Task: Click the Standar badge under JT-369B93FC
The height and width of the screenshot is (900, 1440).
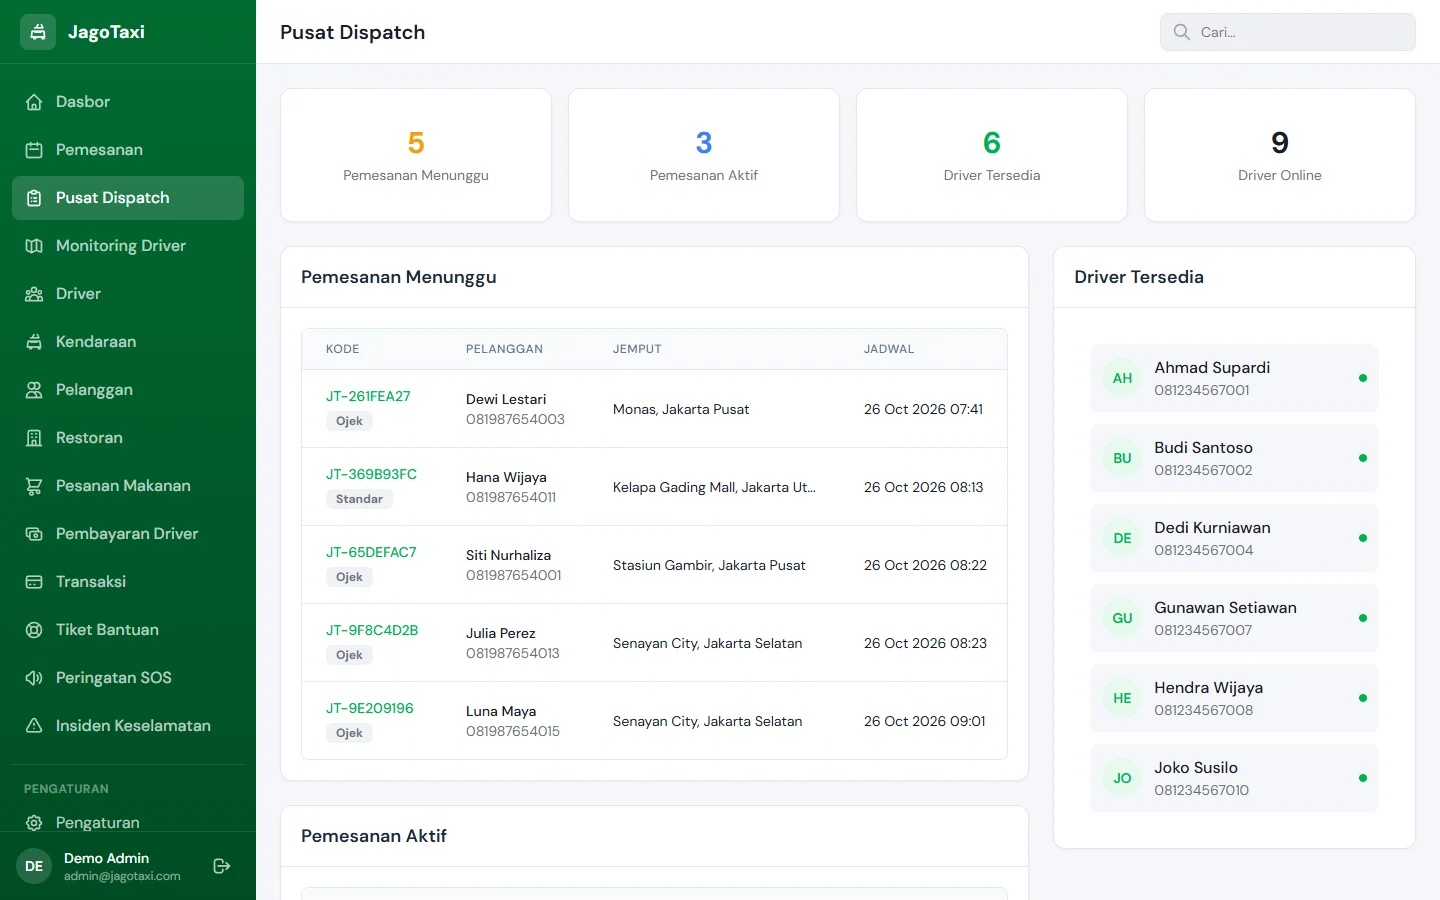Action: point(359,499)
